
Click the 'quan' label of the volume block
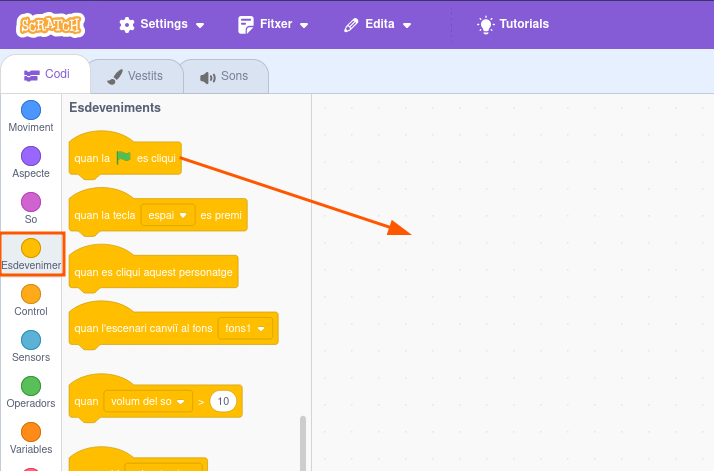(x=86, y=401)
